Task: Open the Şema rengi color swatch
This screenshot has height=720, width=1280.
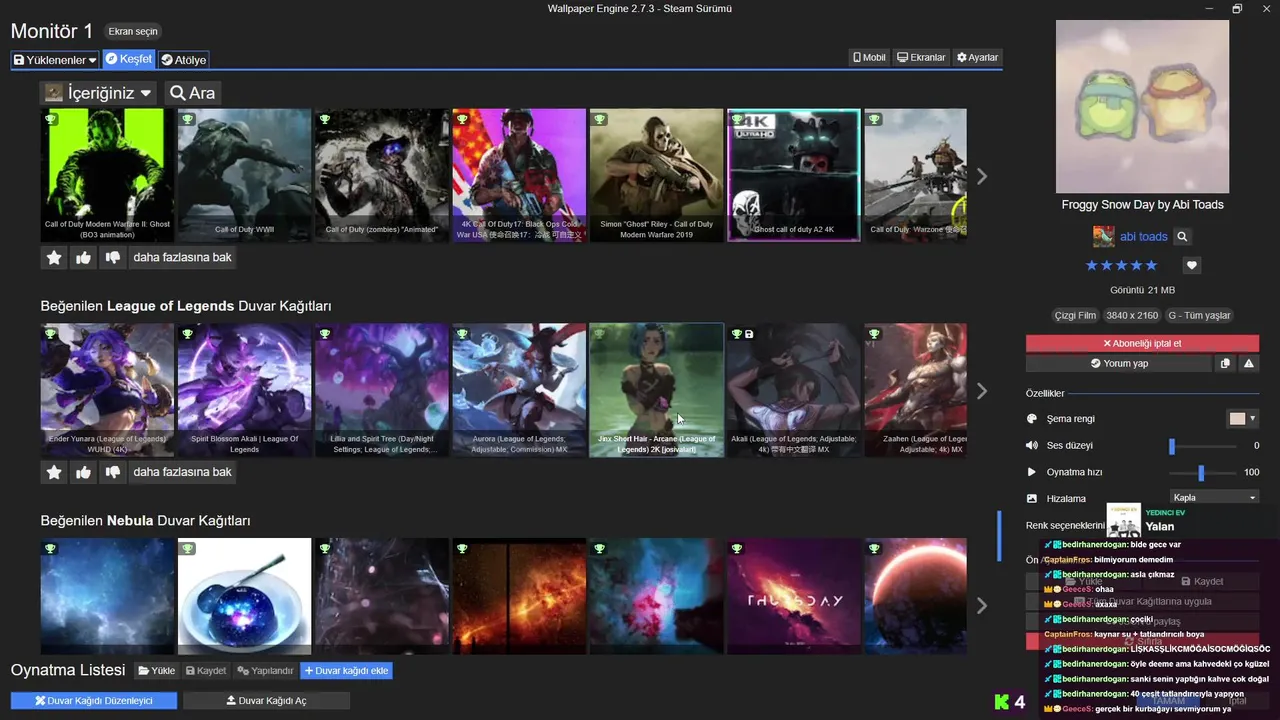Action: coord(1243,418)
